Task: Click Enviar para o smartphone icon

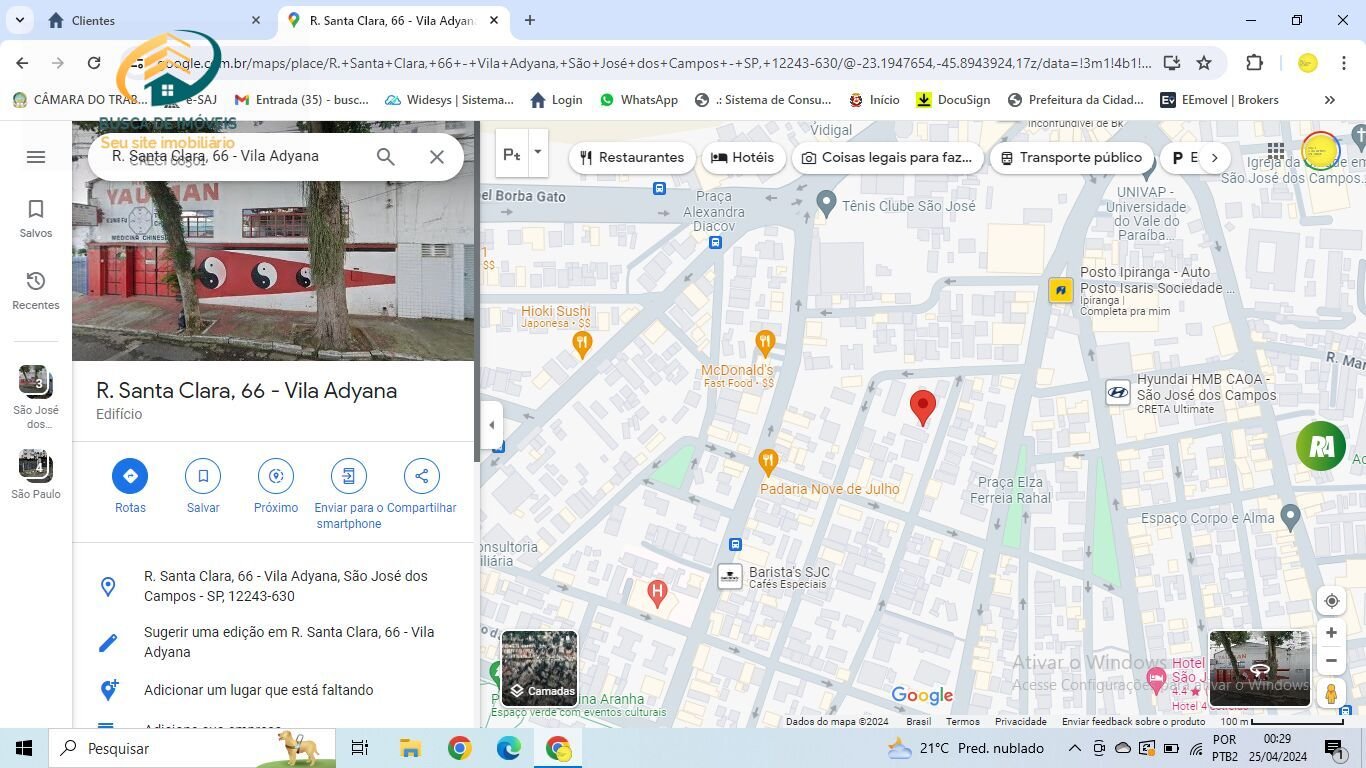Action: (348, 476)
